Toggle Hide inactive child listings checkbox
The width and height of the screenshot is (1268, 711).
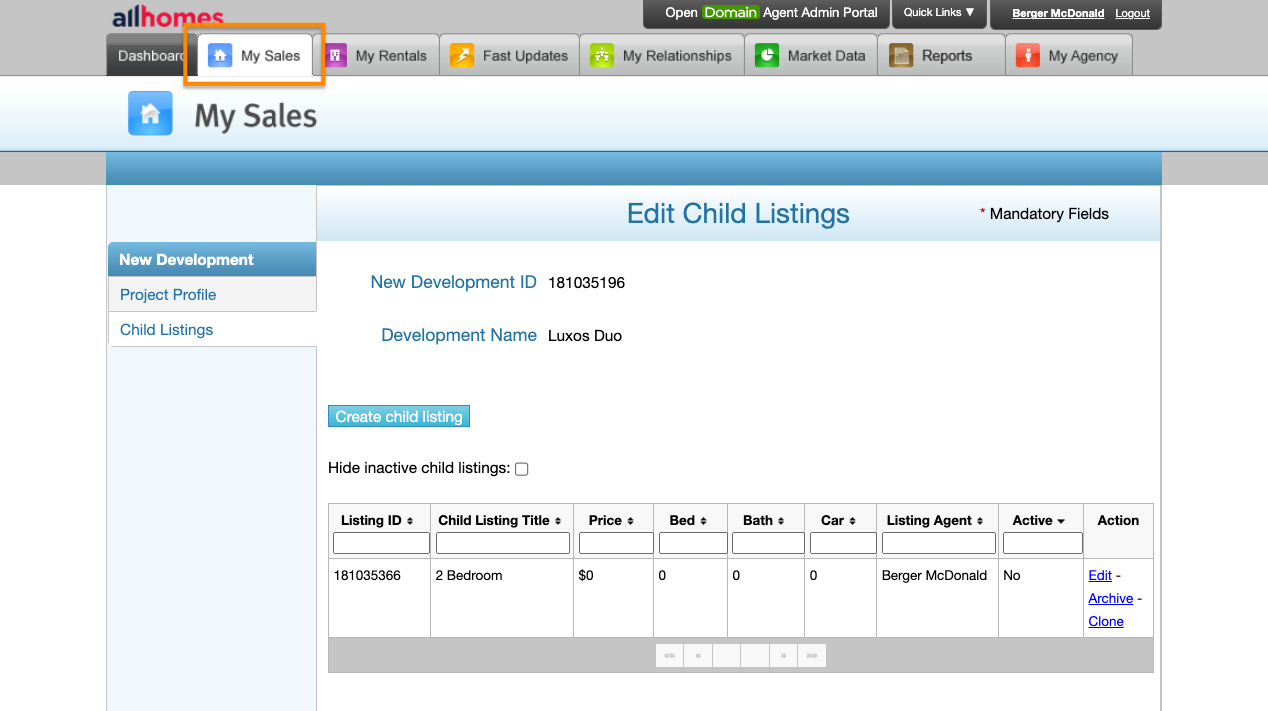[x=521, y=469]
